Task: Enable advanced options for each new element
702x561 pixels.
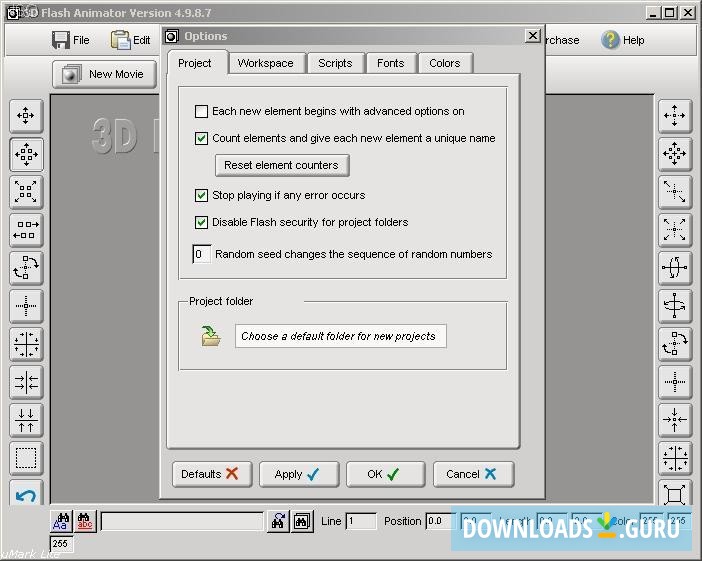Action: coord(201,111)
